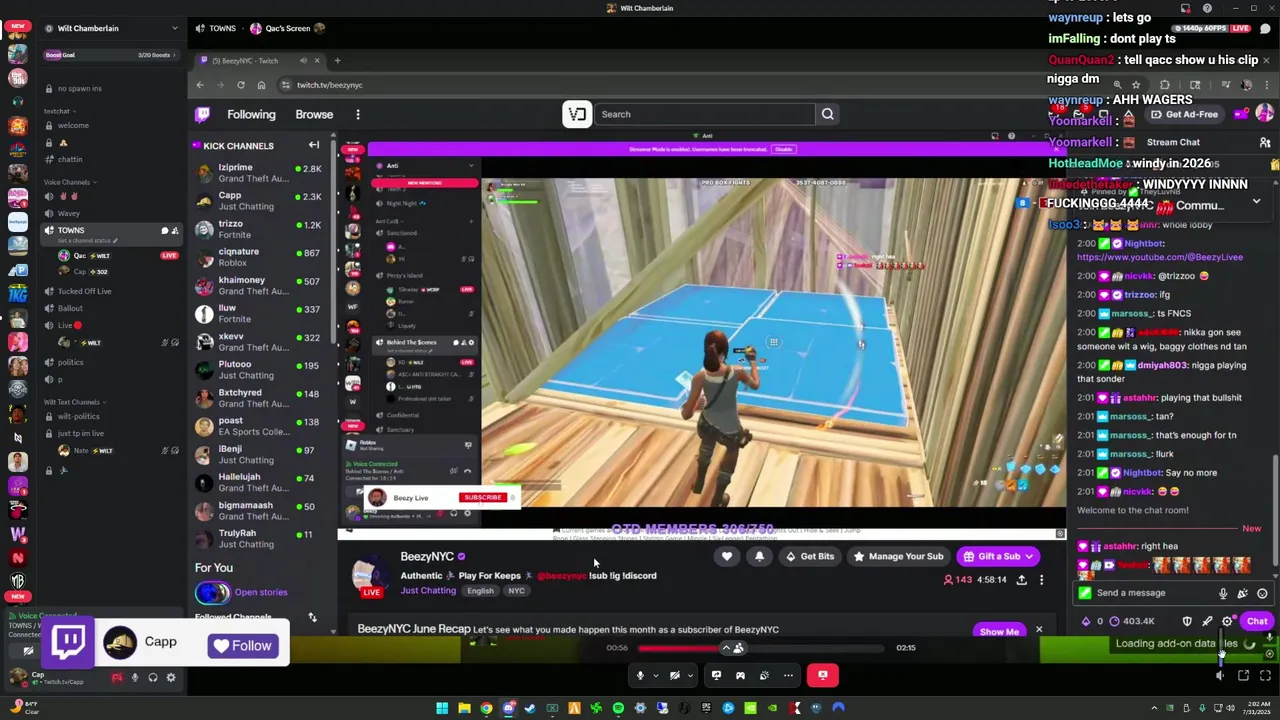Open more options ellipsis in call controls

(x=788, y=675)
